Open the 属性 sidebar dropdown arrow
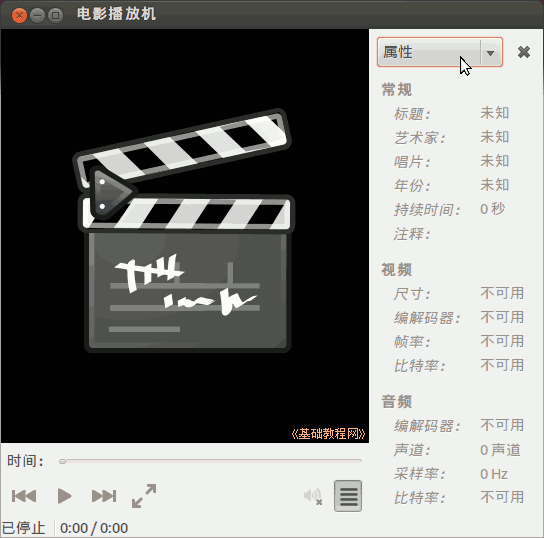The width and height of the screenshot is (544, 538). (490, 53)
